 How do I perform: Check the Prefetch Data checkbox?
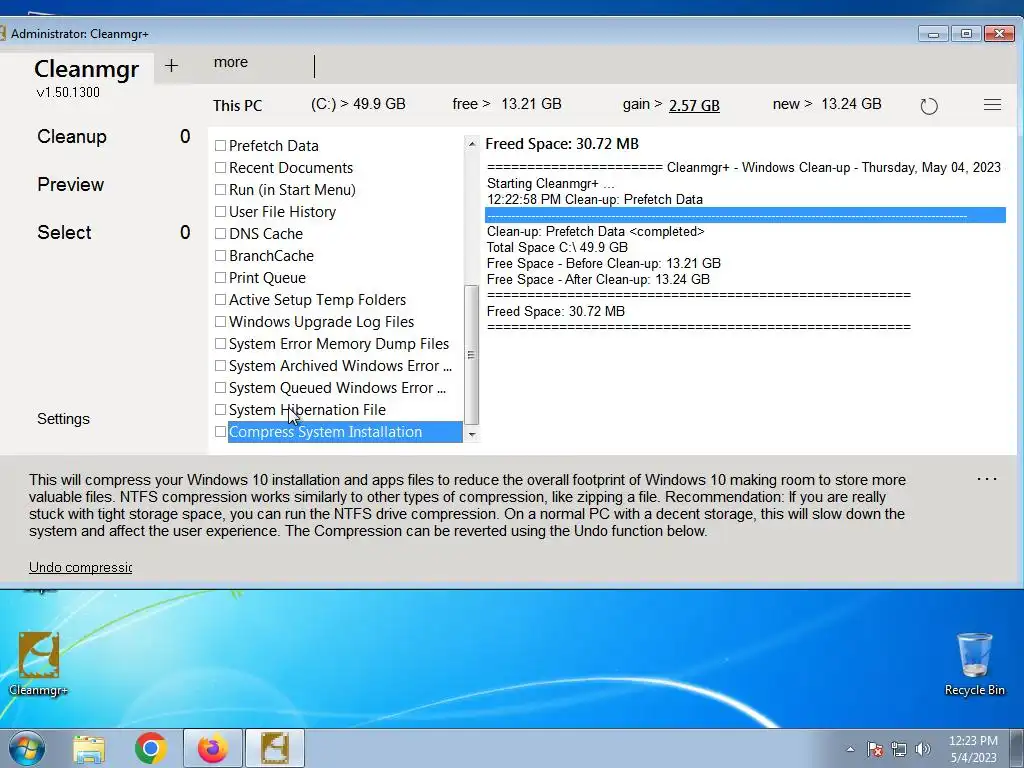(x=221, y=146)
